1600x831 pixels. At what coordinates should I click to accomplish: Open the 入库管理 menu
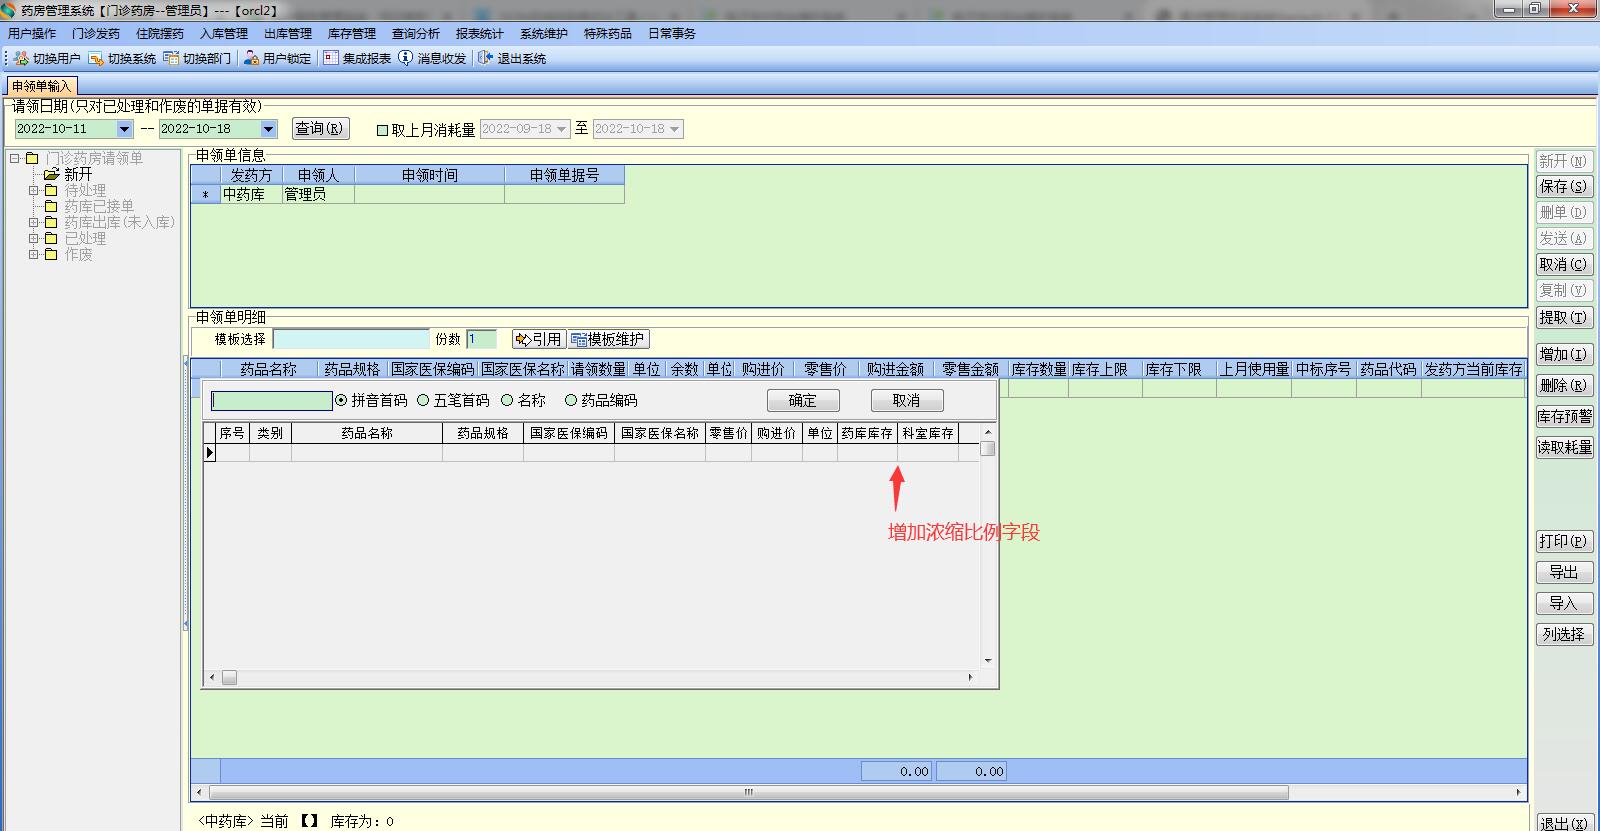(x=224, y=33)
